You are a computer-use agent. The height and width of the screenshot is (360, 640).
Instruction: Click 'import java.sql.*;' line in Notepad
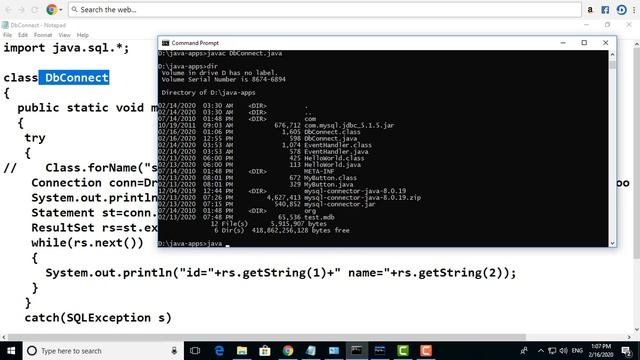(66, 48)
